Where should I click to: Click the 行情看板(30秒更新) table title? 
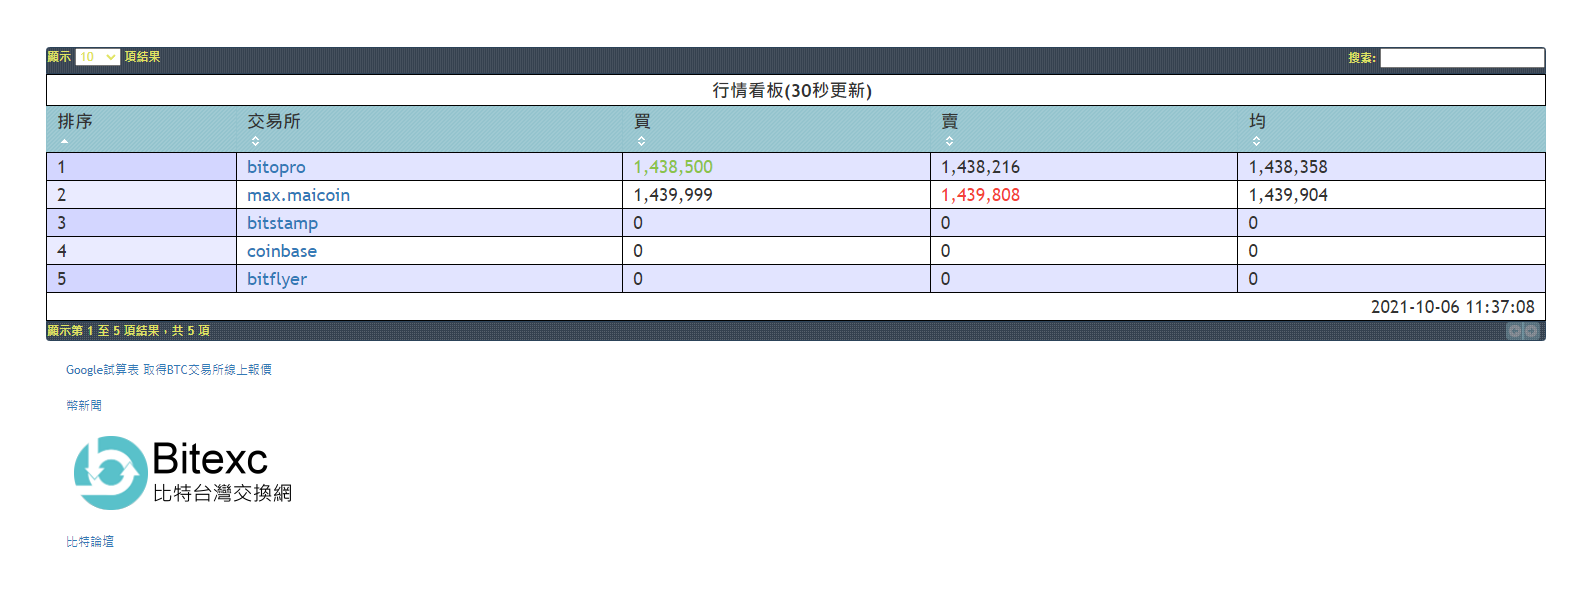[x=792, y=90]
